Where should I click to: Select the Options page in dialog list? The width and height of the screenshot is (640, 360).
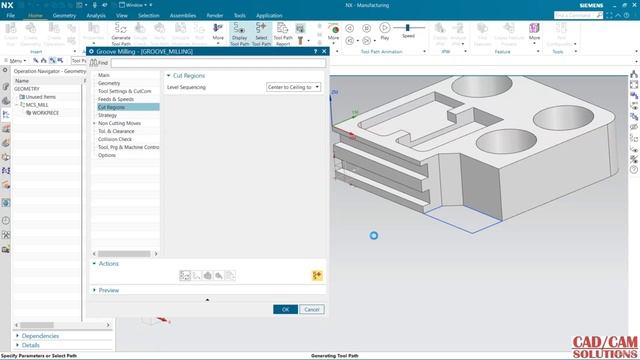pos(107,156)
